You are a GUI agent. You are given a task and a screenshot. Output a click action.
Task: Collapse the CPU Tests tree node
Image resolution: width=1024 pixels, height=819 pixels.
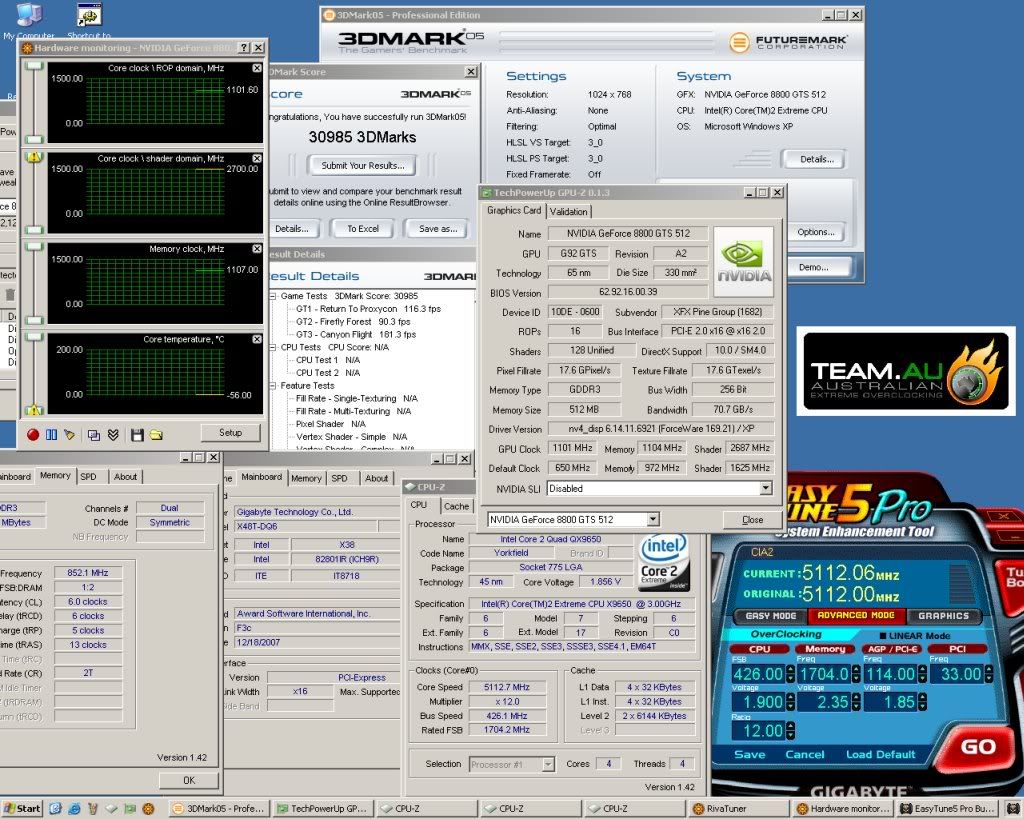[x=273, y=347]
